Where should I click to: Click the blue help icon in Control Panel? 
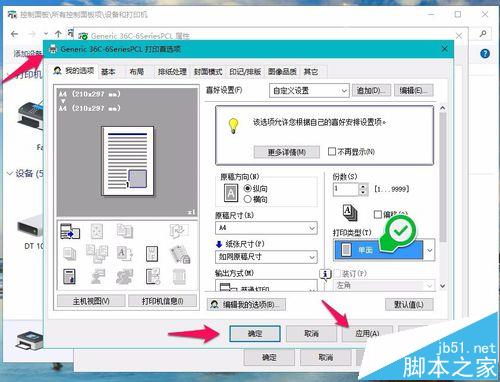point(485,53)
